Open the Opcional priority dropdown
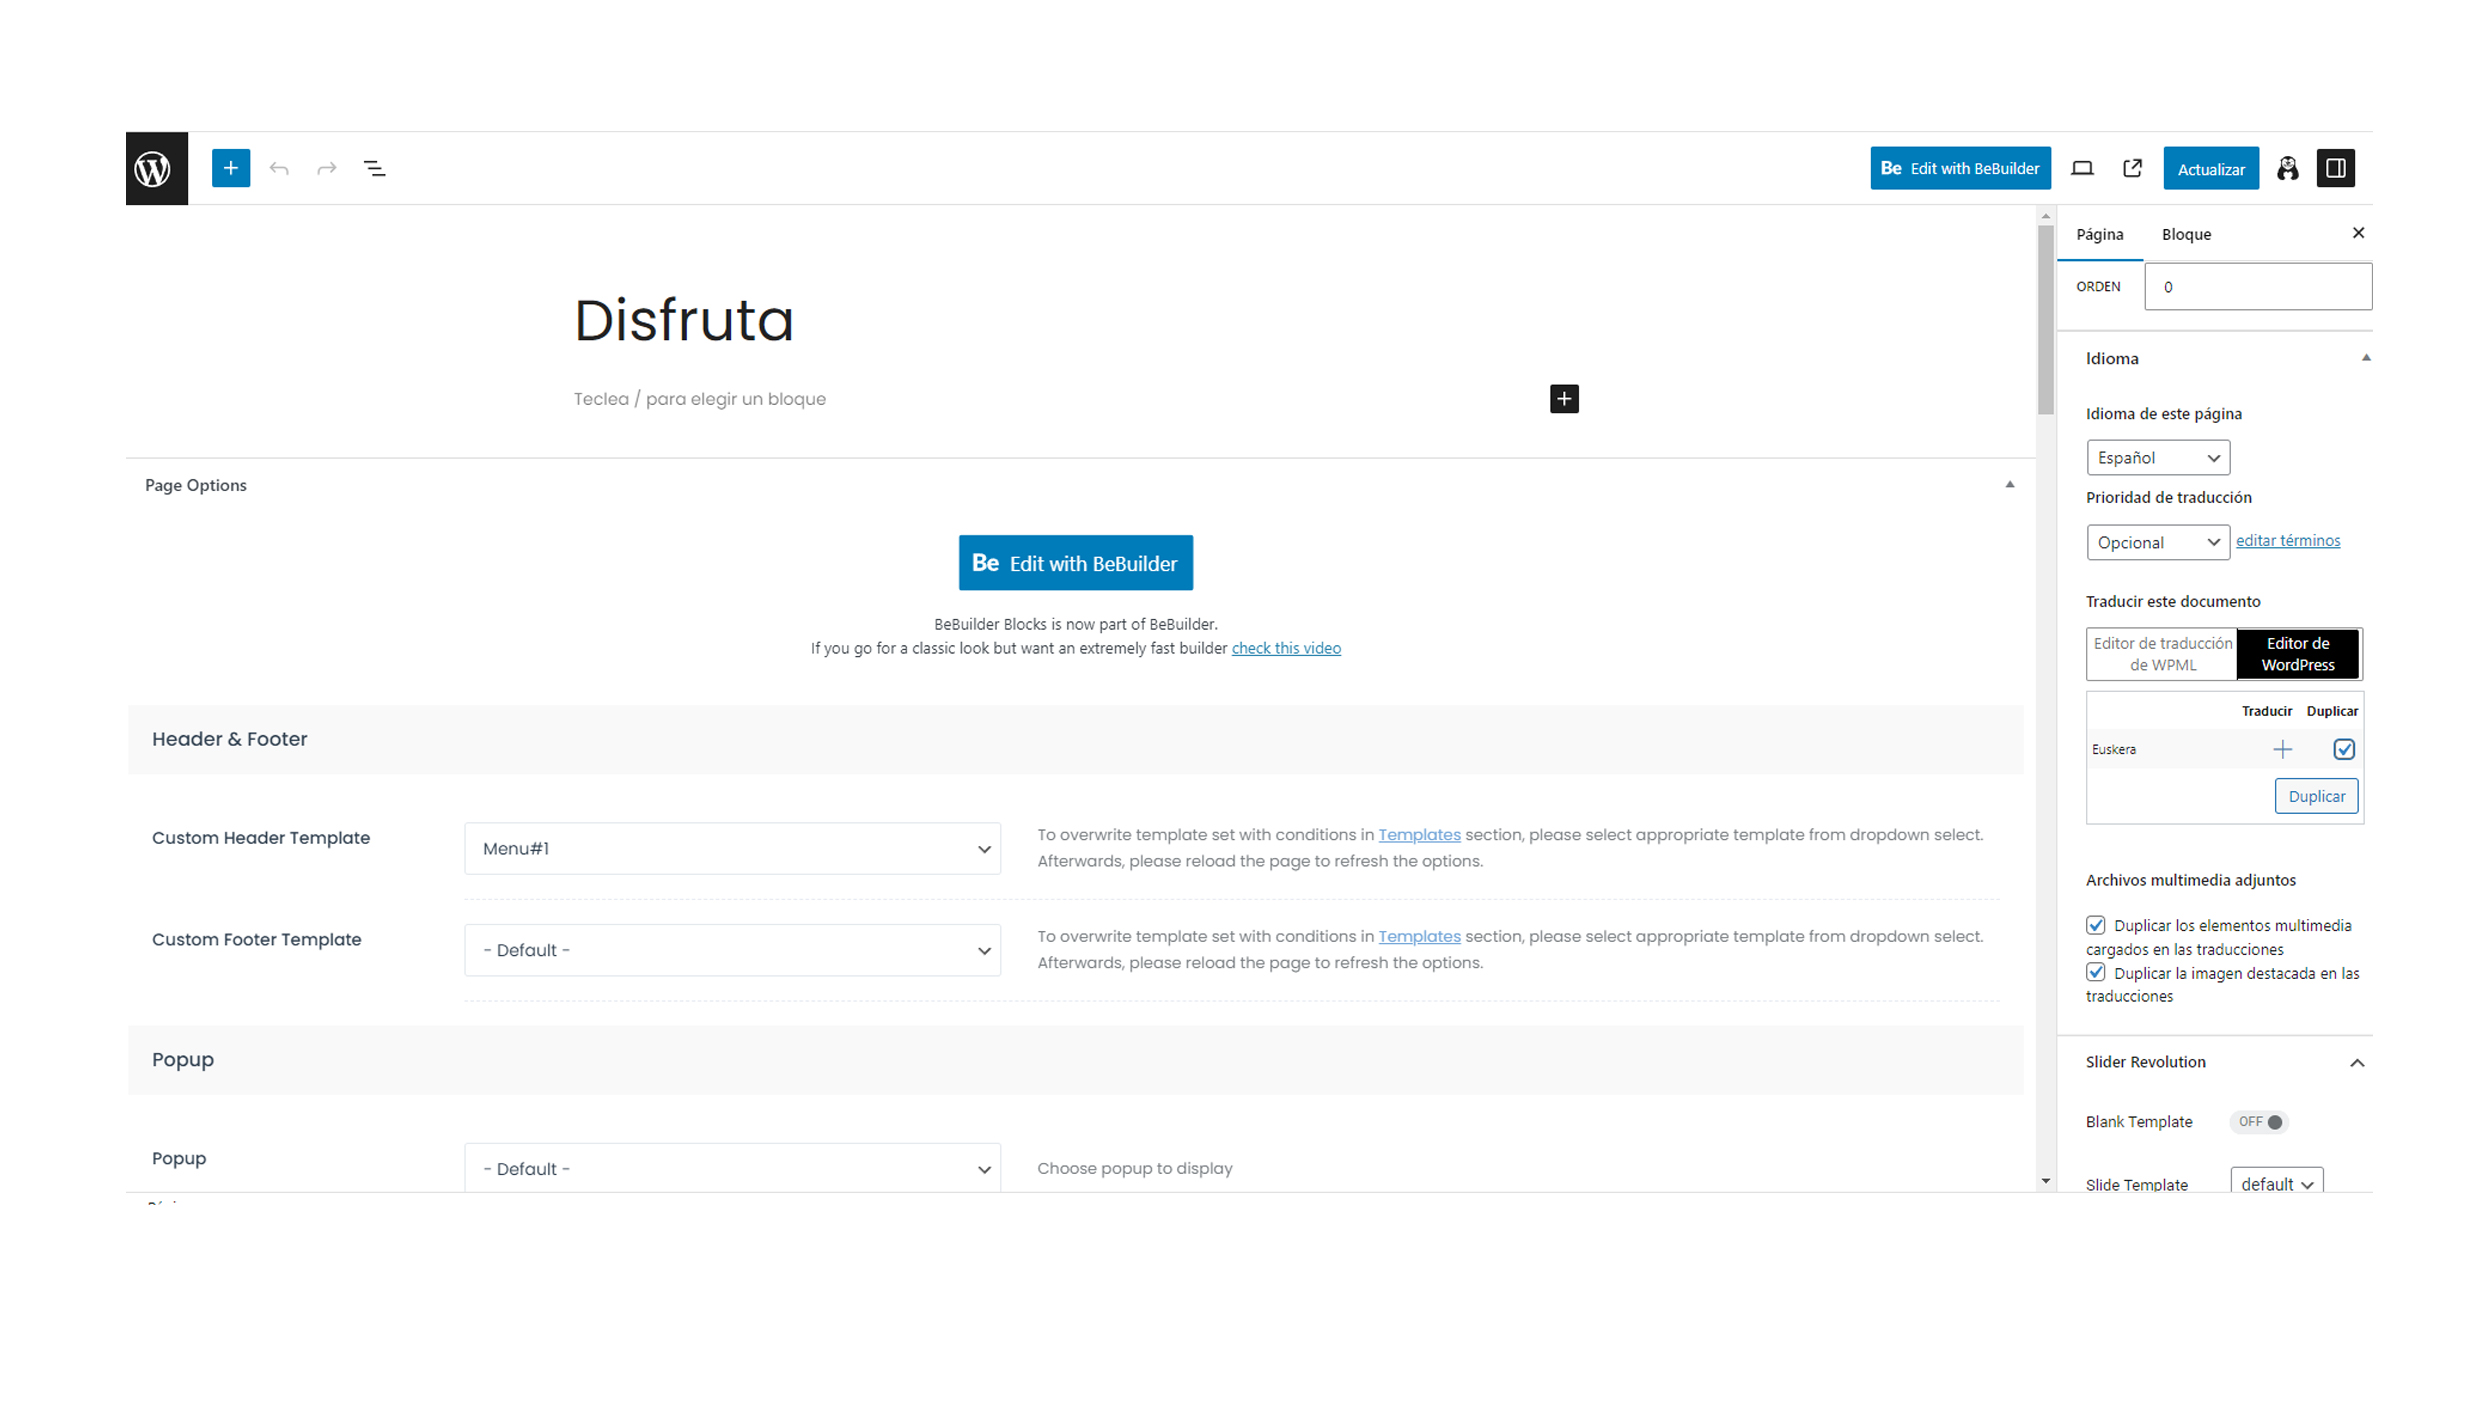Screen dimensions: 2480x1412 [2158, 542]
